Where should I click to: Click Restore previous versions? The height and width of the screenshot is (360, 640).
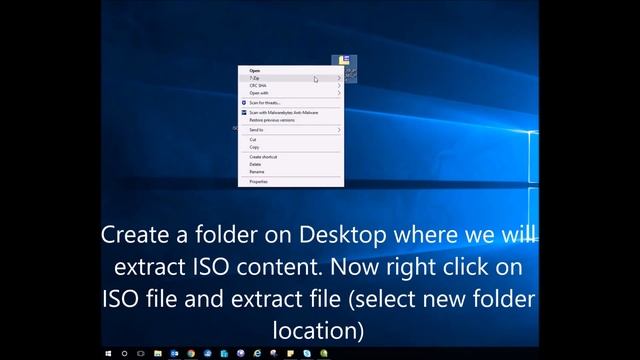(x=291, y=120)
